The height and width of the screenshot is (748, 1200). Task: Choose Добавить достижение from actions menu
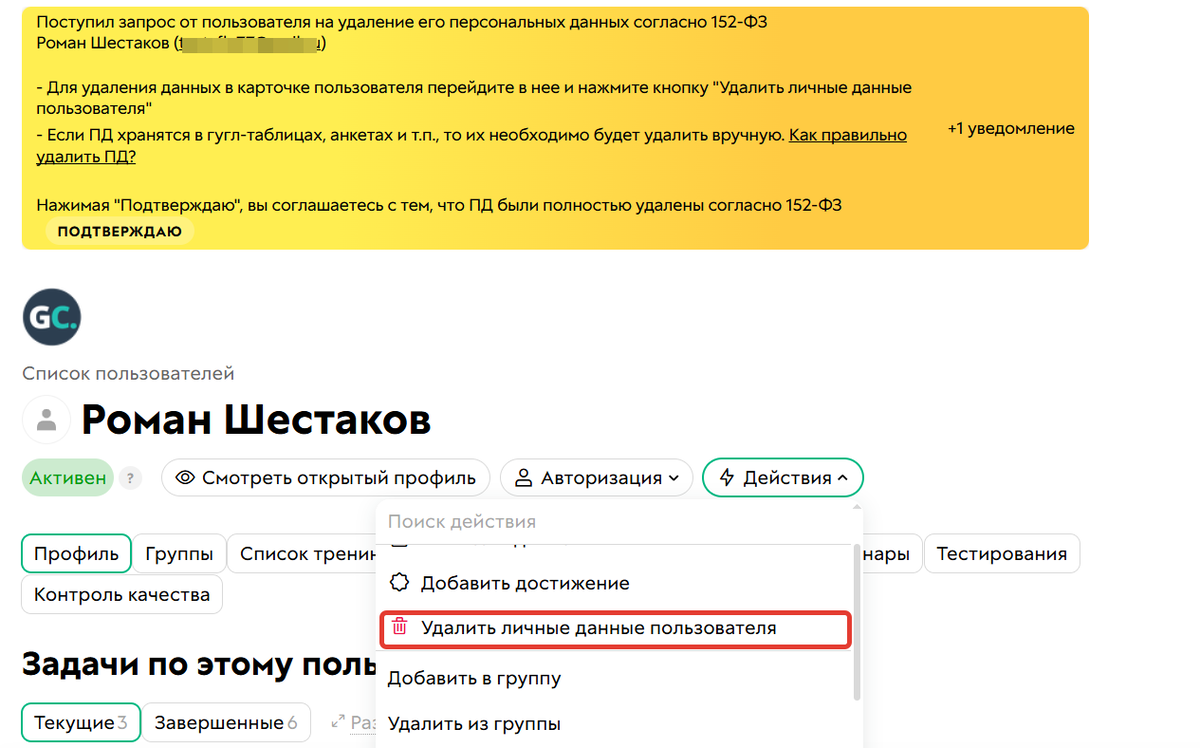pyautogui.click(x=525, y=582)
